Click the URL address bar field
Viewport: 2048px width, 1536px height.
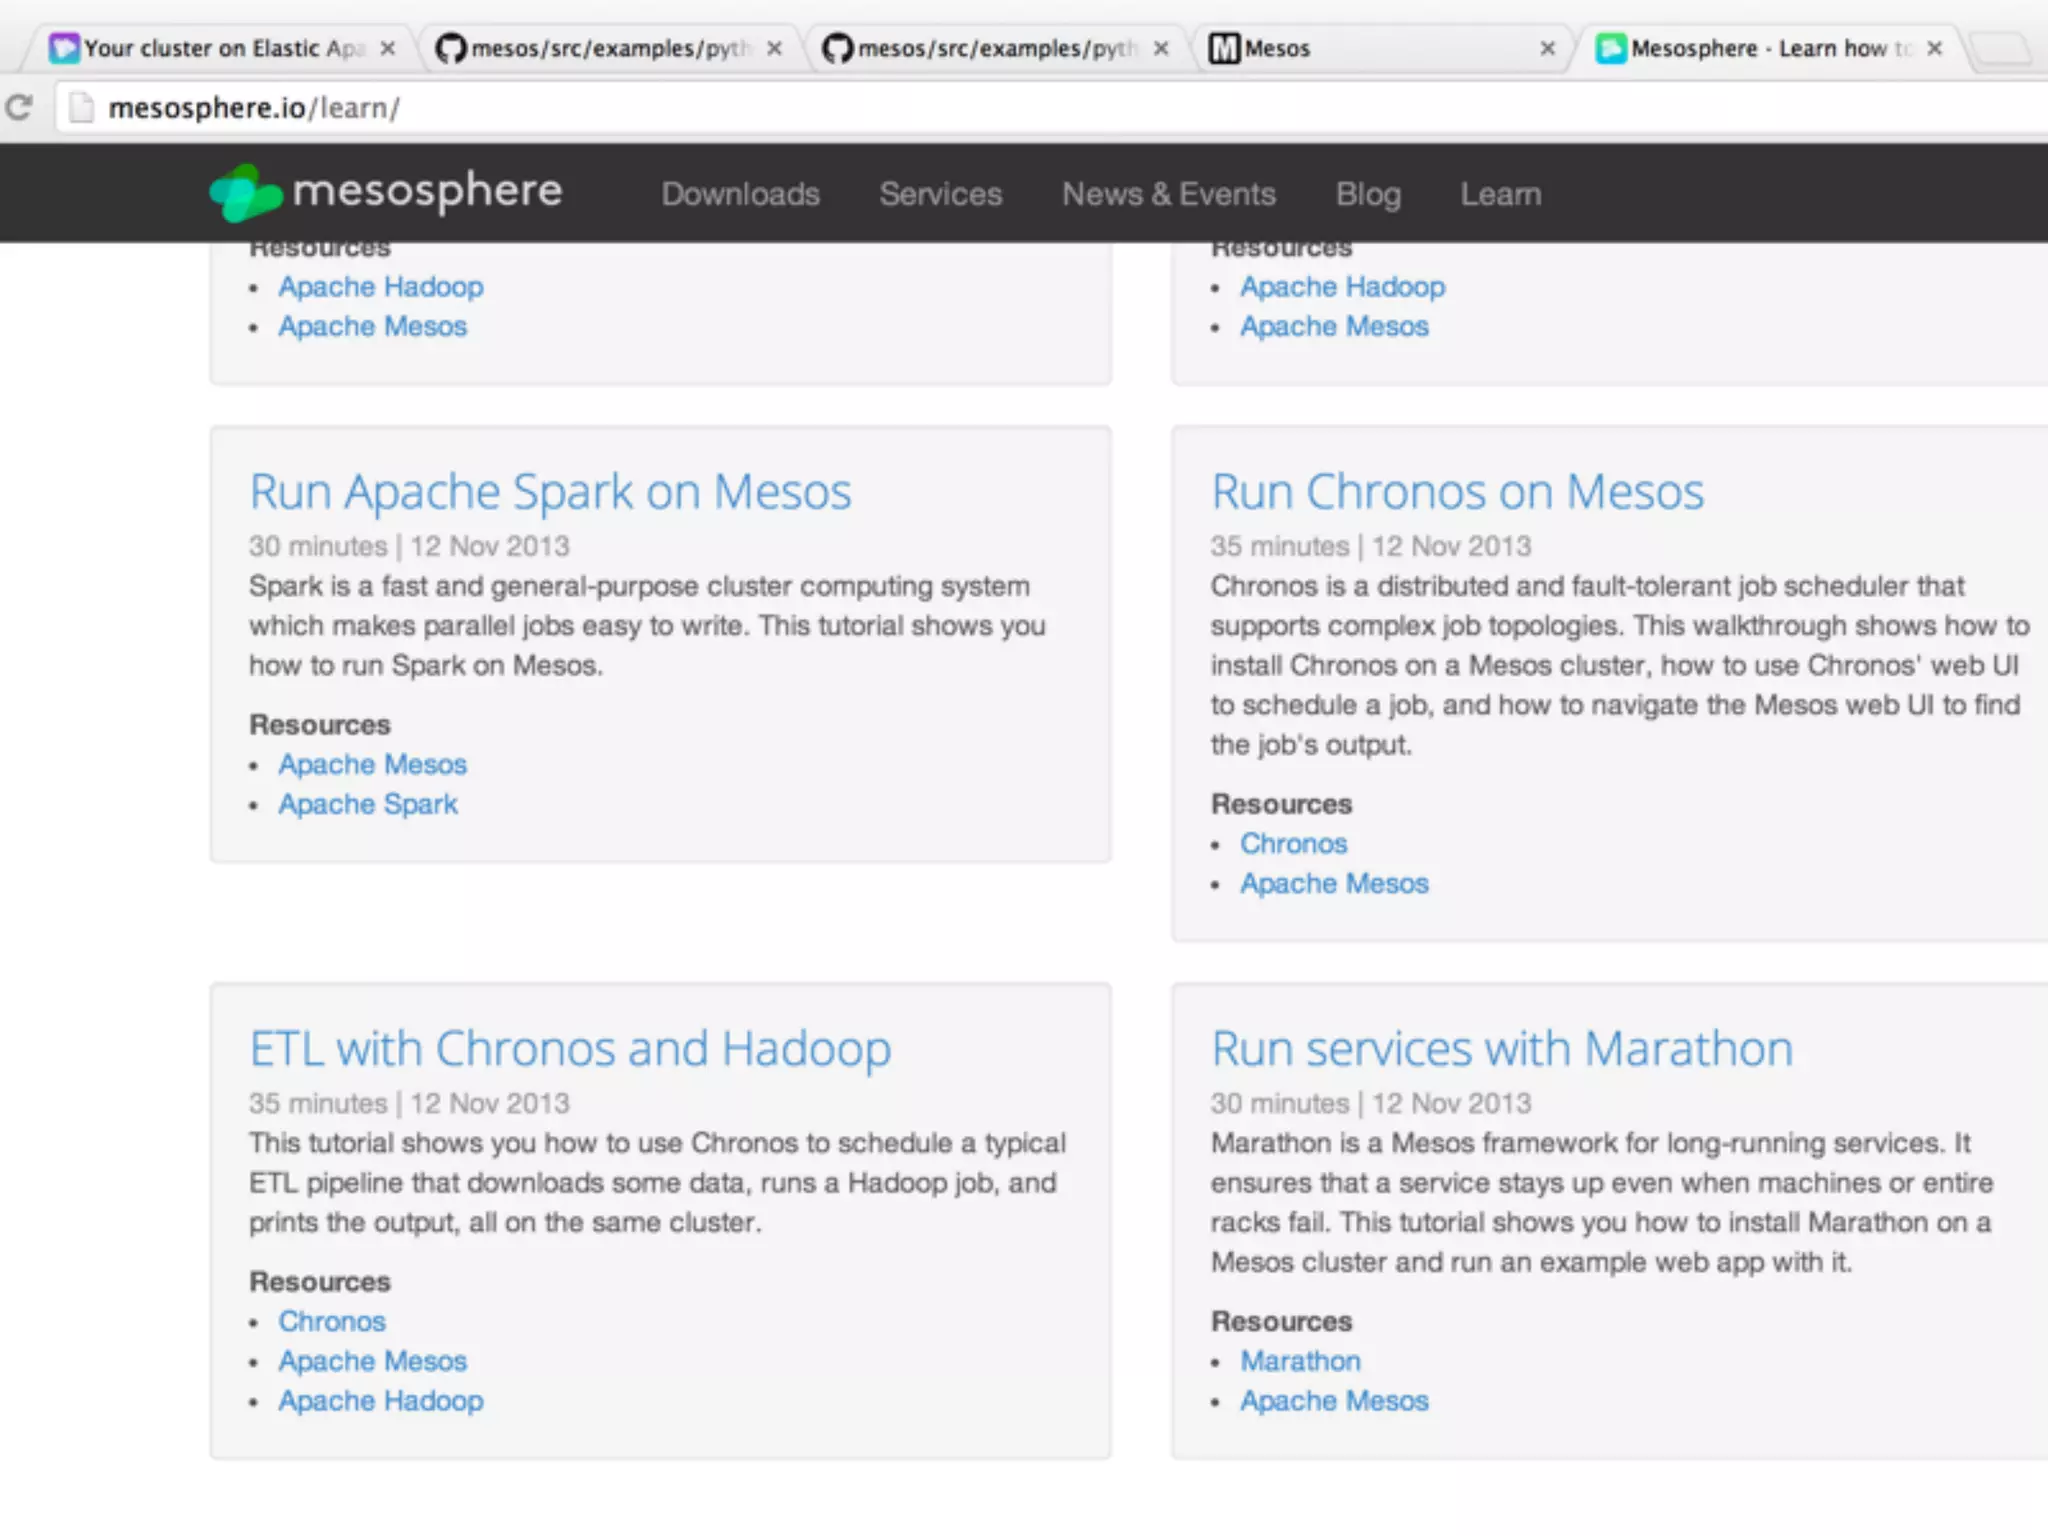pos(1000,107)
